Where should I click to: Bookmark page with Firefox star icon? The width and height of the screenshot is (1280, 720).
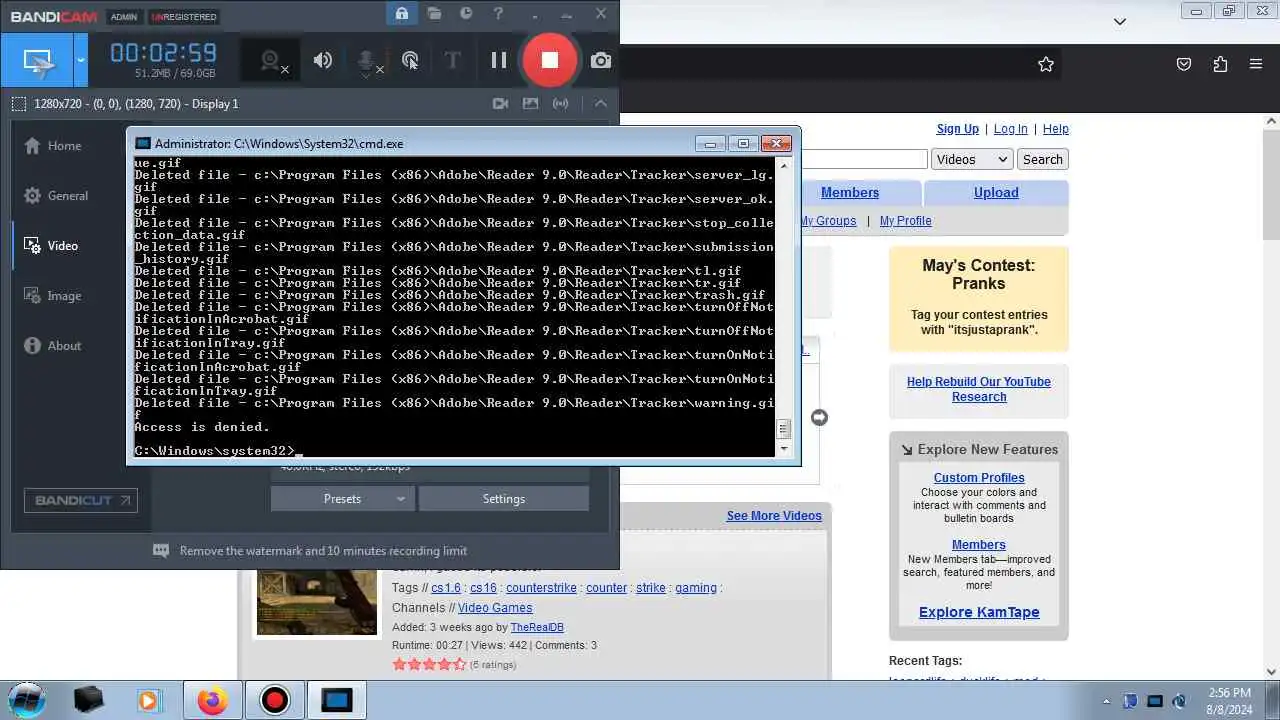pos(1046,64)
